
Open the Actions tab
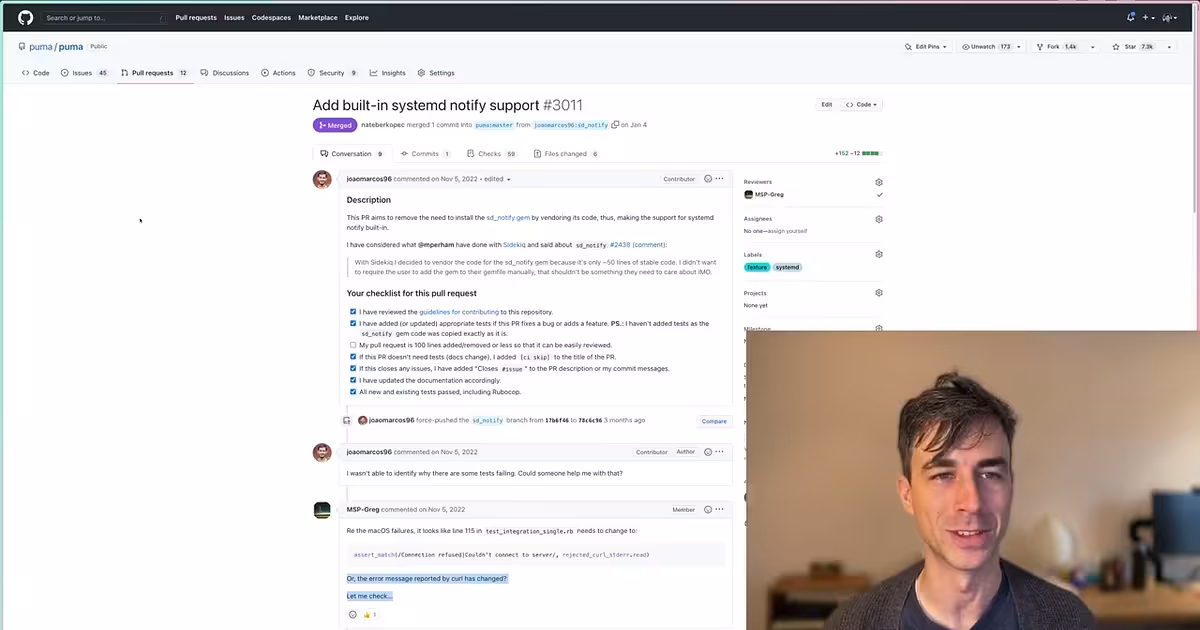pos(279,73)
